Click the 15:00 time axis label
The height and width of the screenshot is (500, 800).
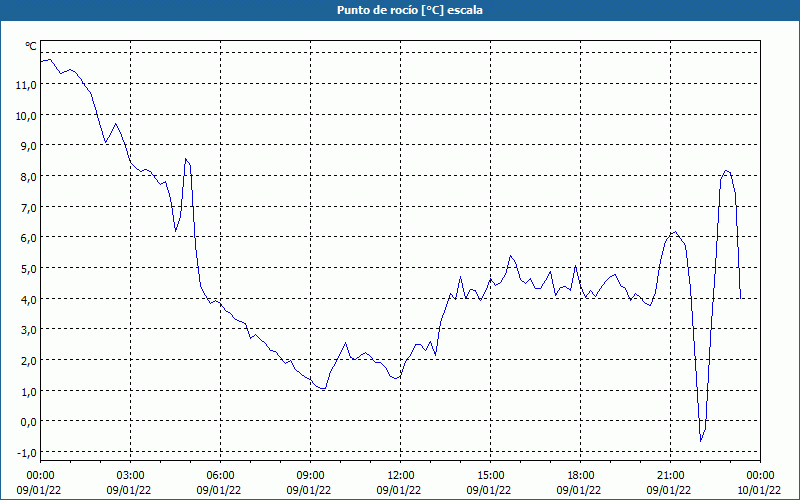pyautogui.click(x=490, y=475)
